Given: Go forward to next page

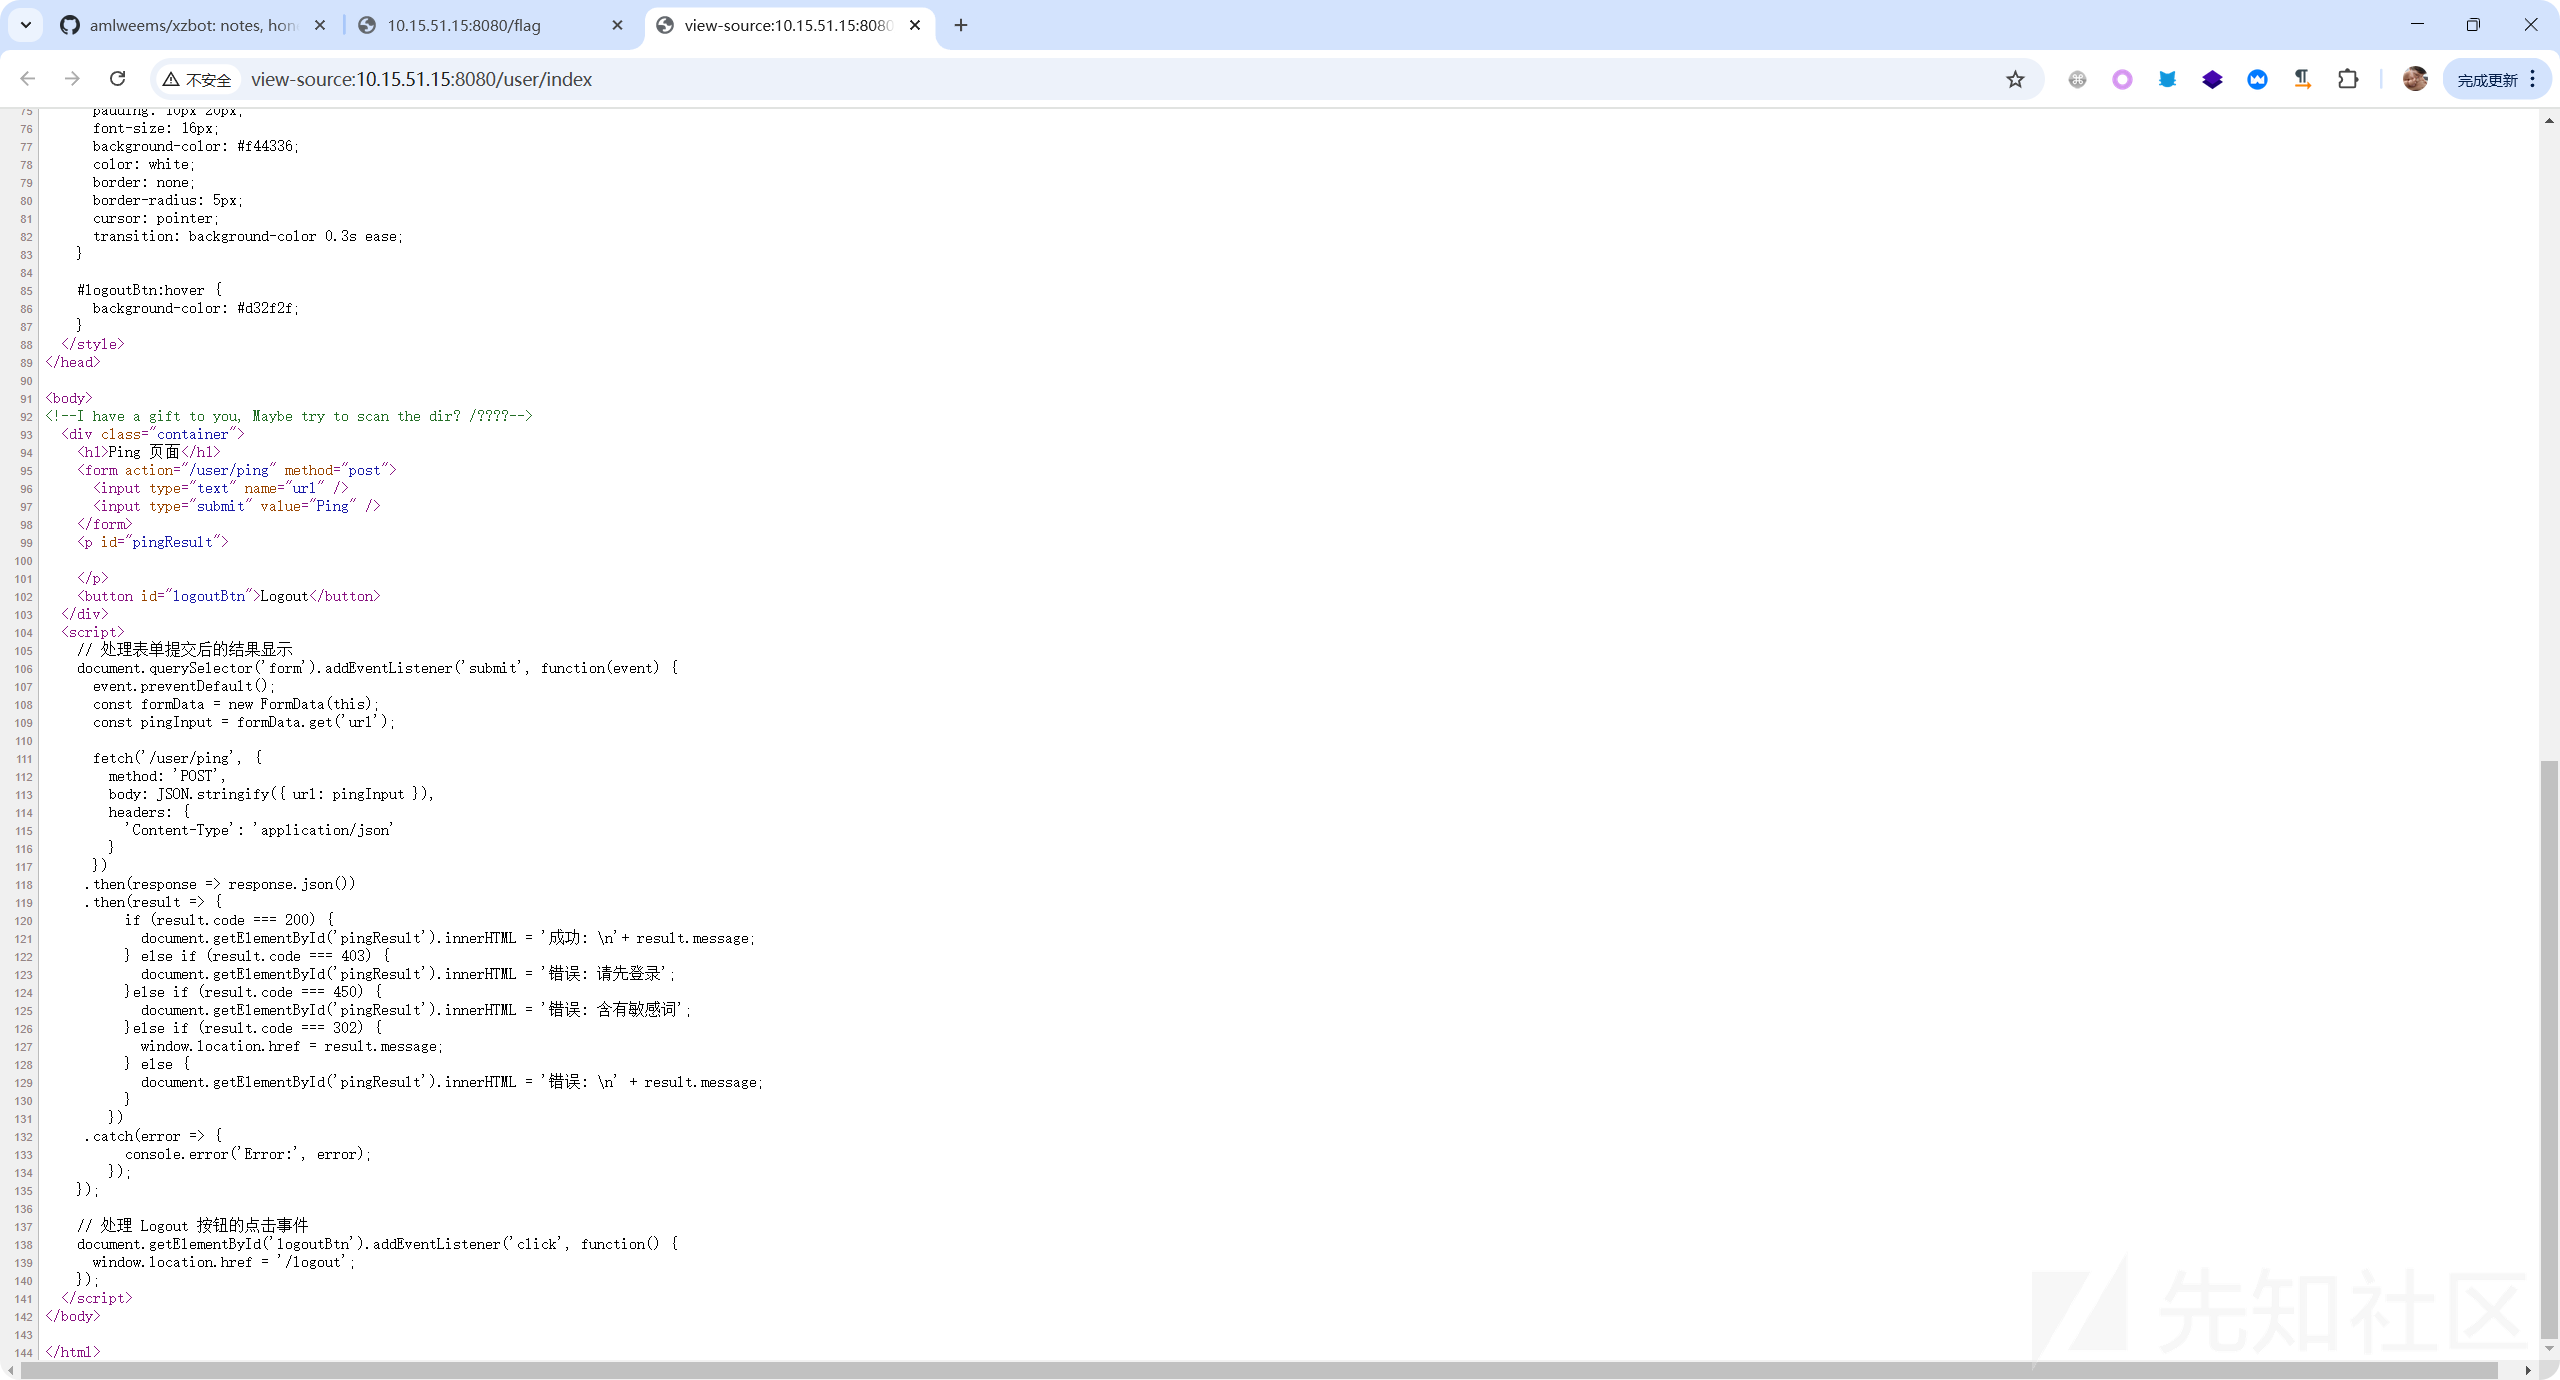Looking at the screenshot, I should click(72, 79).
